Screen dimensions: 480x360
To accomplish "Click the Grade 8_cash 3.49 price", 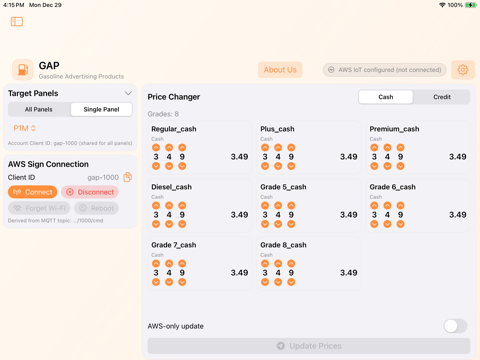I will [349, 273].
